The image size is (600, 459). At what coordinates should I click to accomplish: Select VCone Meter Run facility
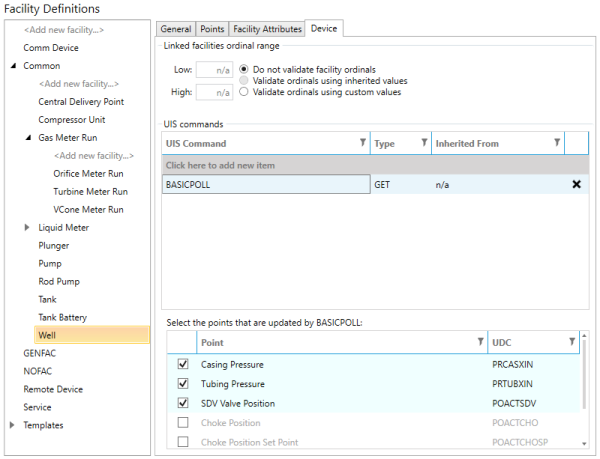pos(88,210)
